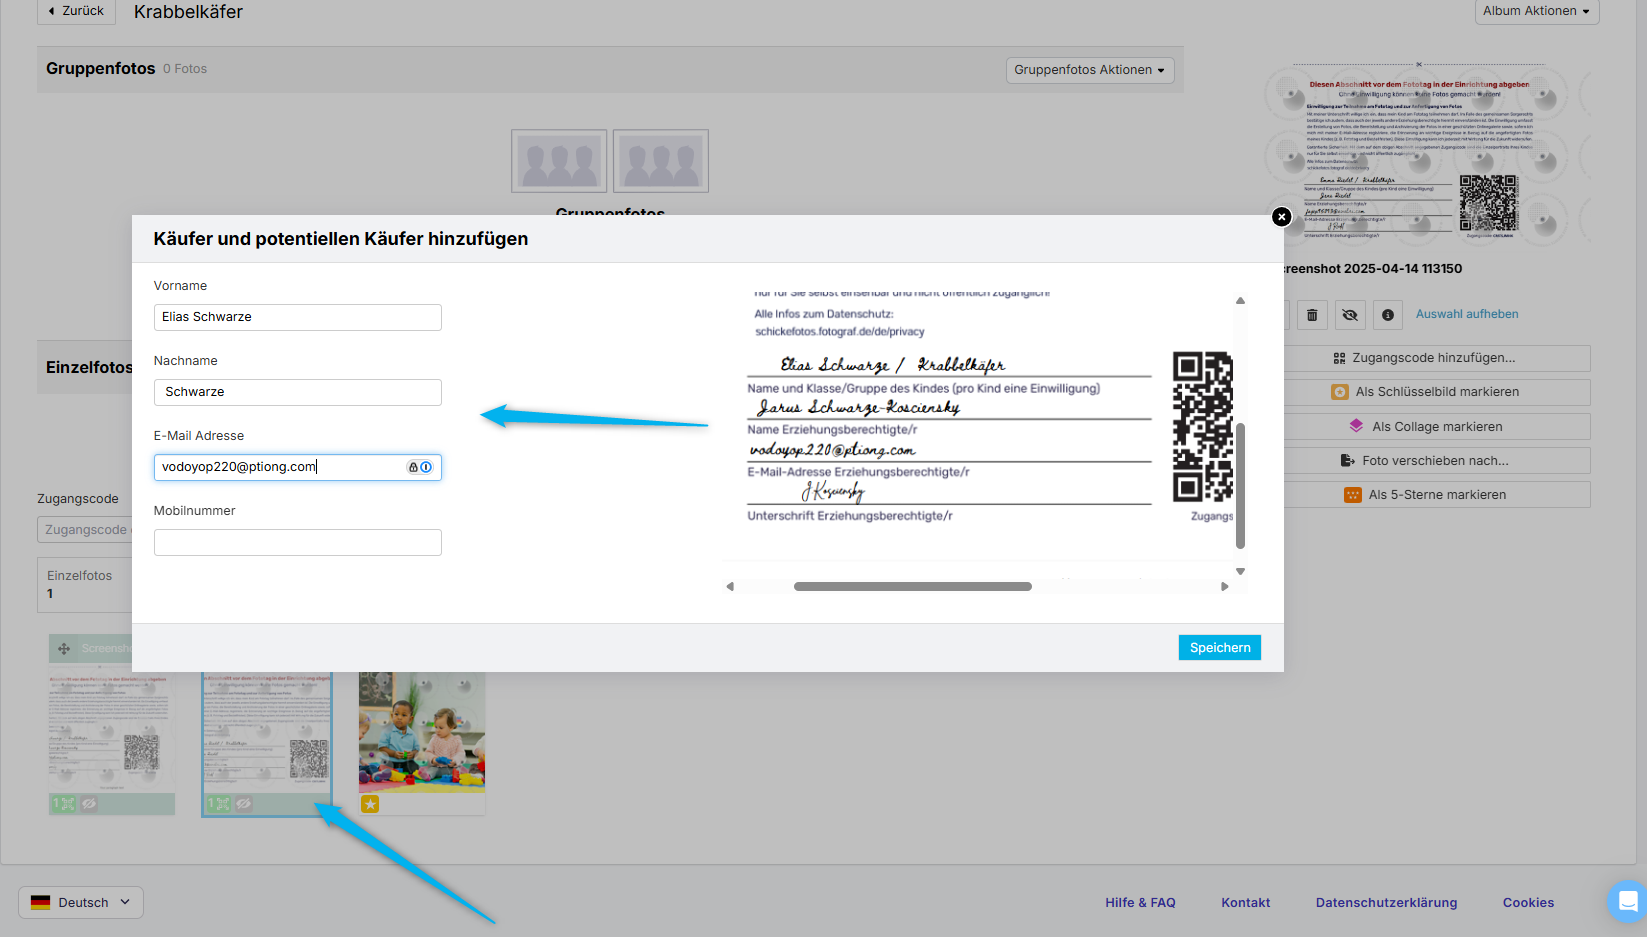1647x937 pixels.
Task: Click QR code badge on first thumbnail
Action: click(64, 804)
